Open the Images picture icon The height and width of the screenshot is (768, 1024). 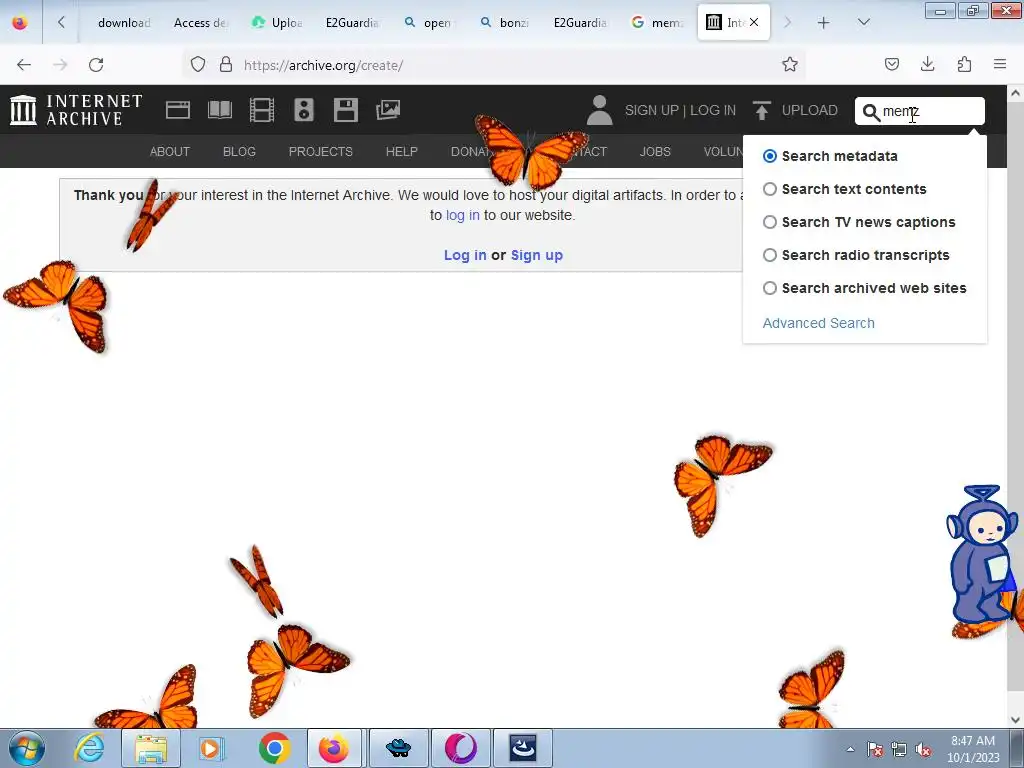(388, 110)
